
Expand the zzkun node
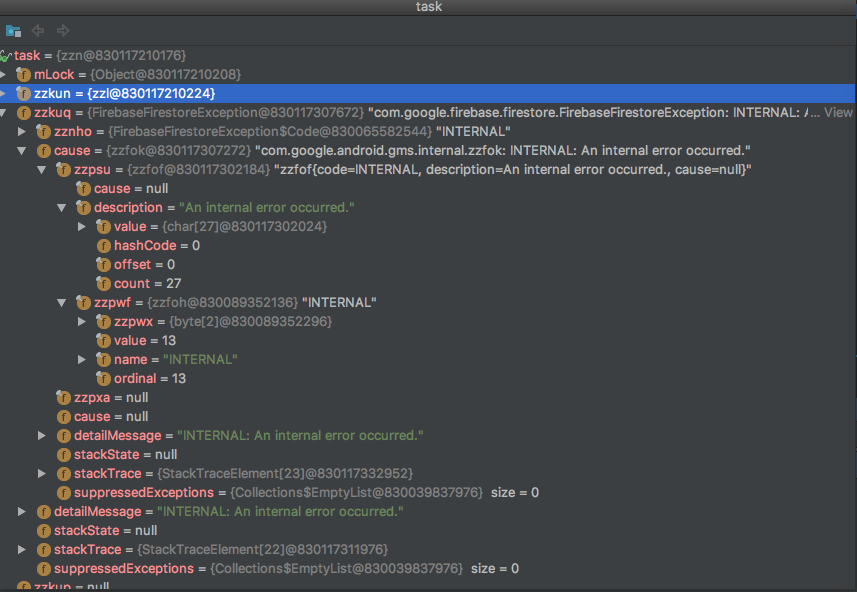pos(3,93)
